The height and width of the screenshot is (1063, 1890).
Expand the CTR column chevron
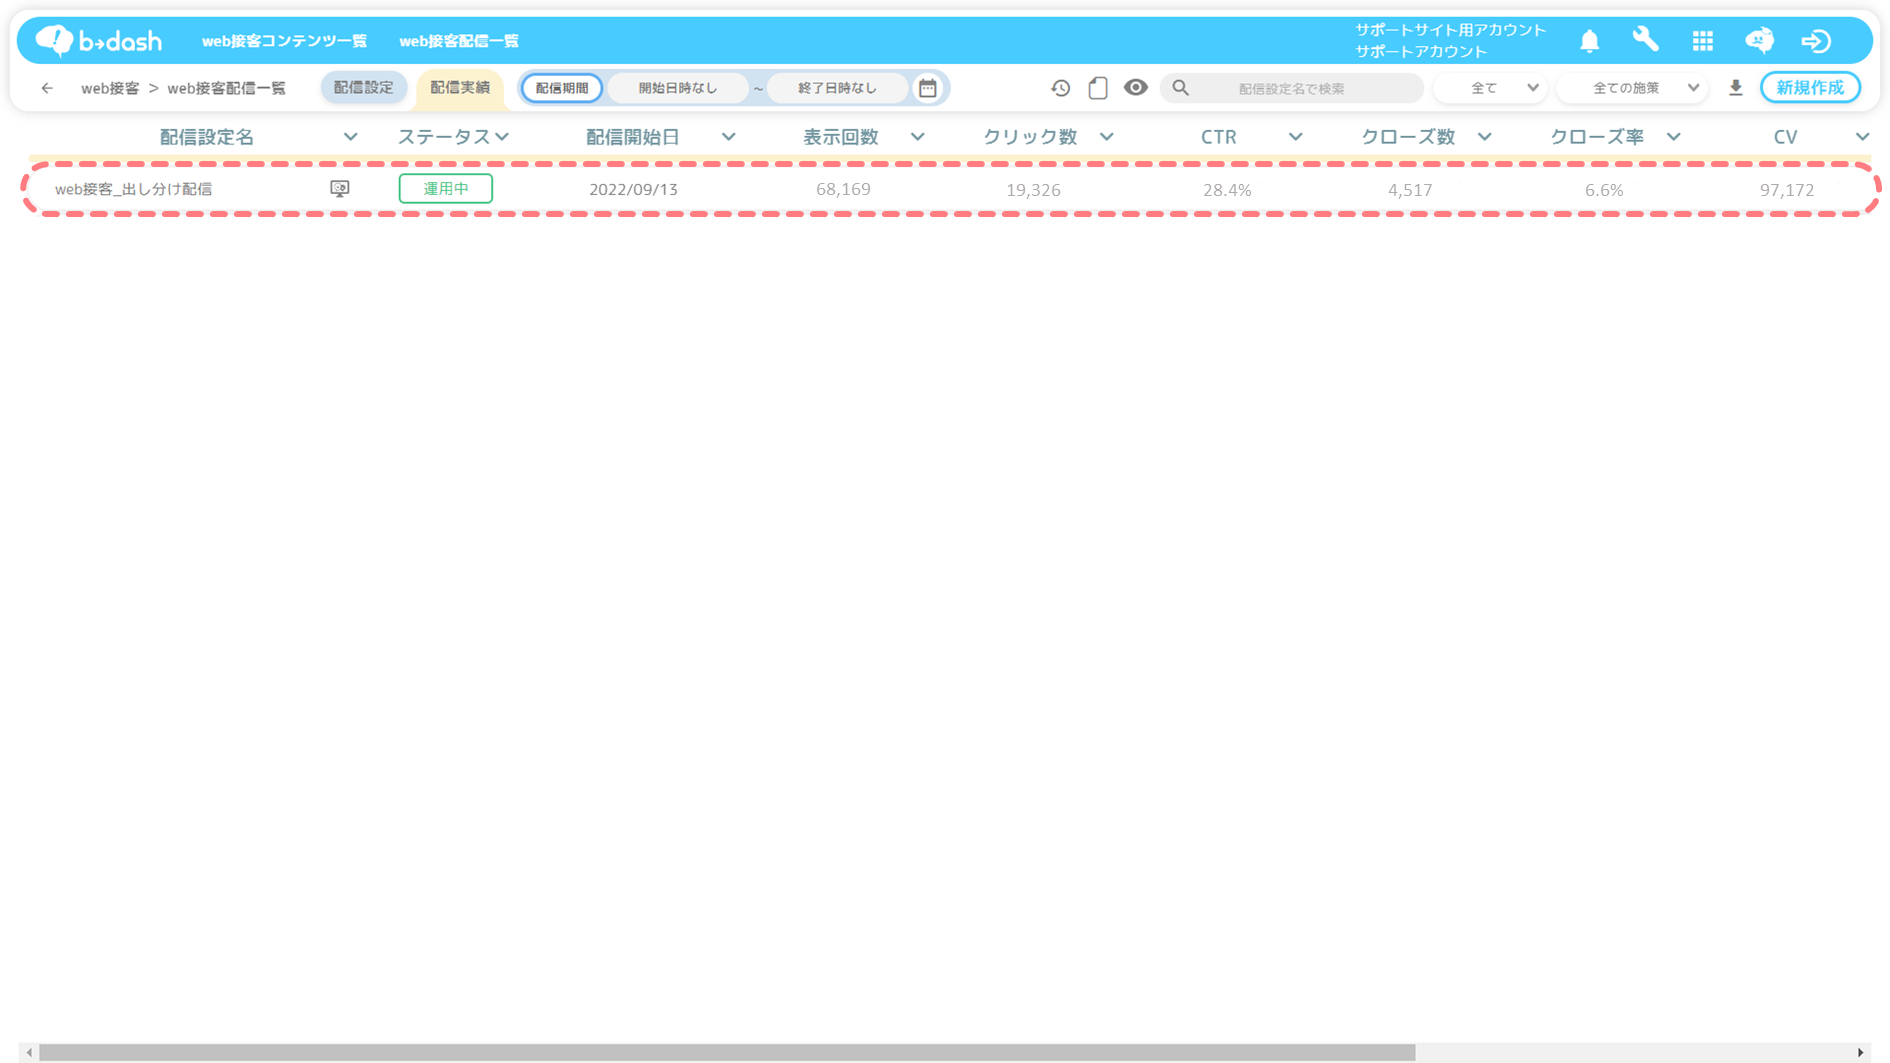coord(1295,137)
